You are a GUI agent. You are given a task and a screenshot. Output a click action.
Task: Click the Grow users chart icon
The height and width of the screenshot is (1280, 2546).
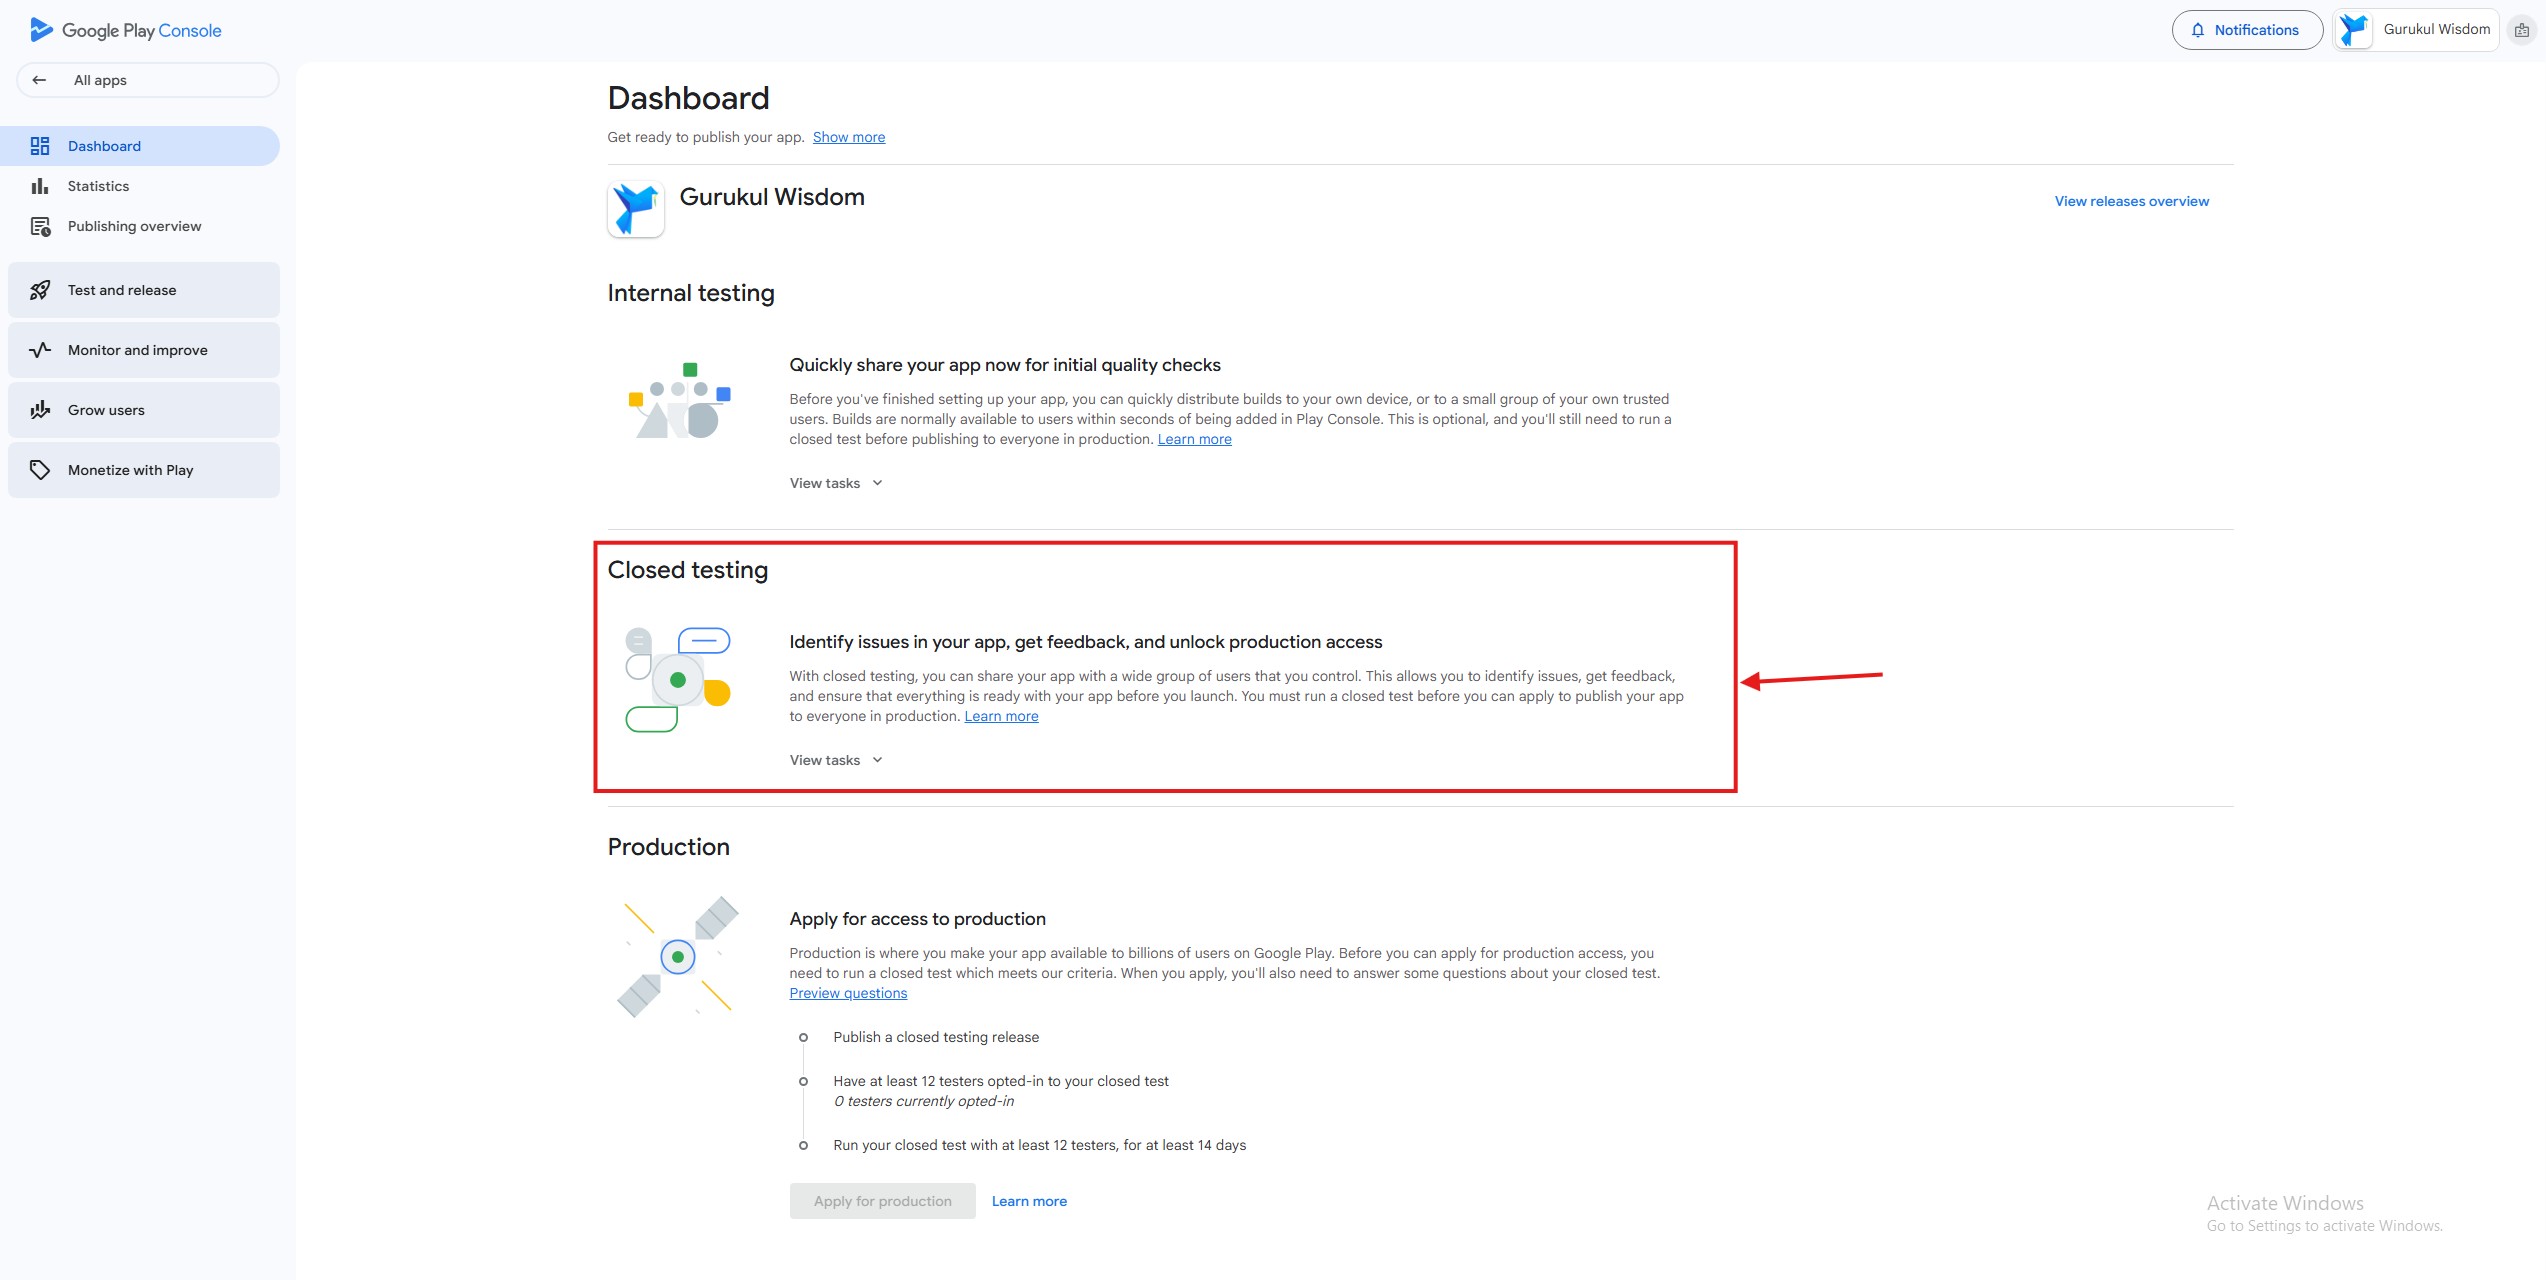(x=40, y=410)
